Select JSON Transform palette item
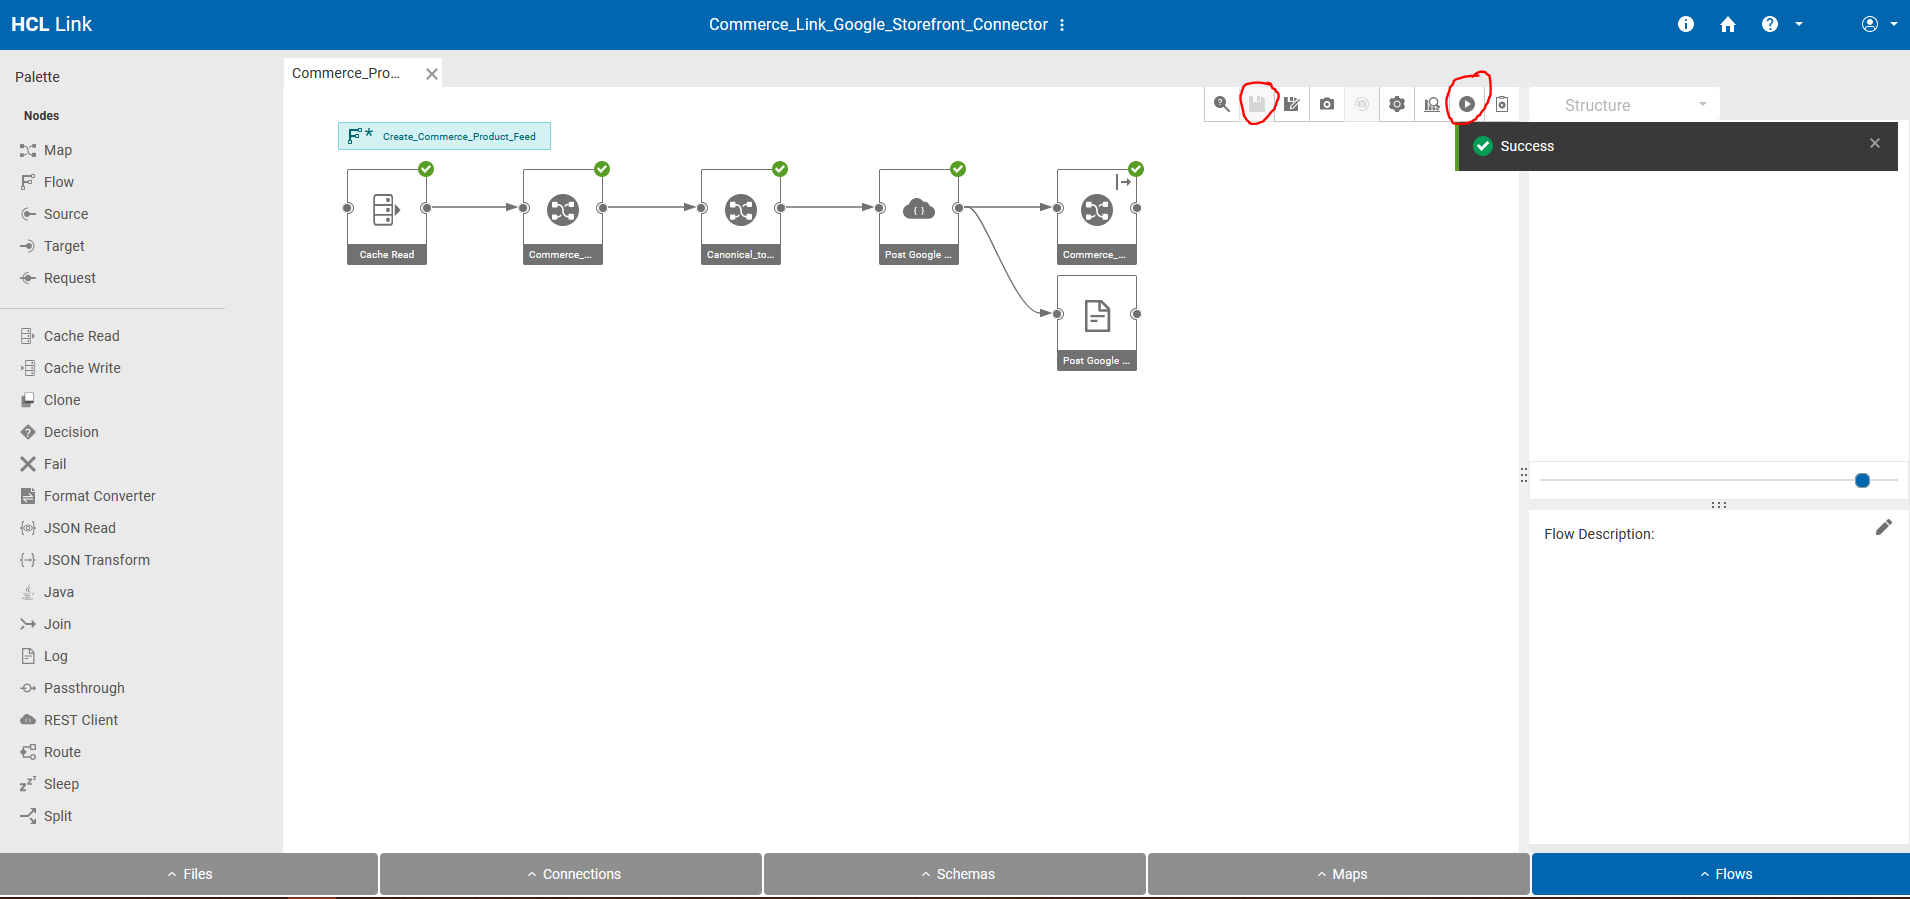 coord(85,560)
